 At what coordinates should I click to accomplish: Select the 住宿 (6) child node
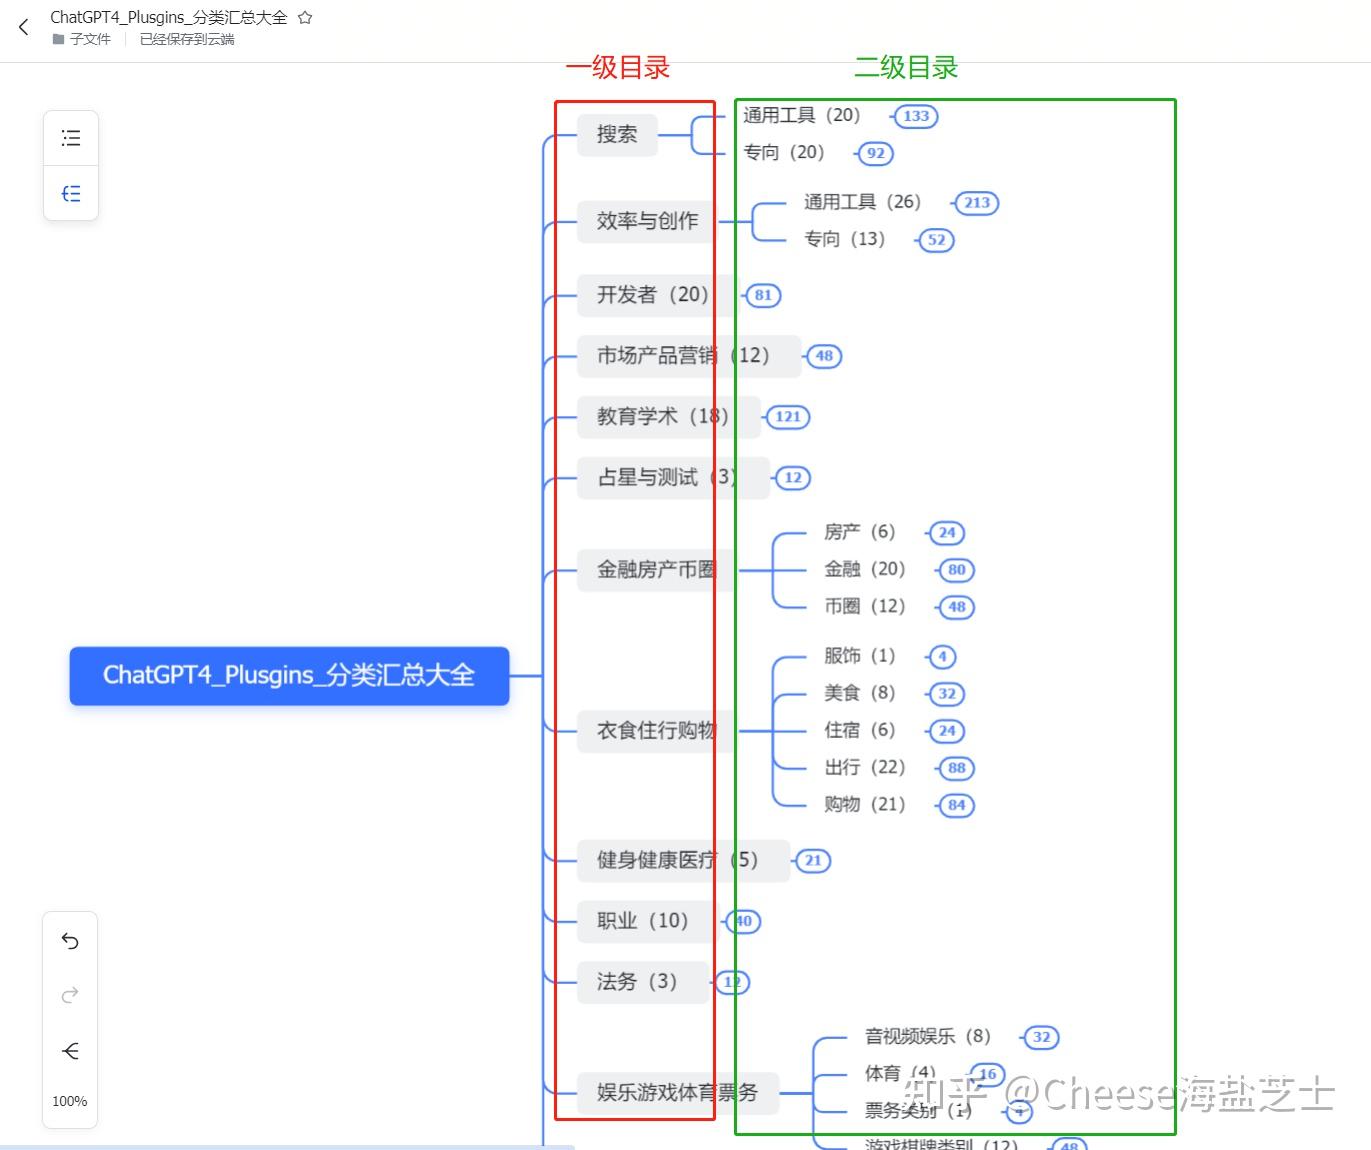pyautogui.click(x=860, y=730)
